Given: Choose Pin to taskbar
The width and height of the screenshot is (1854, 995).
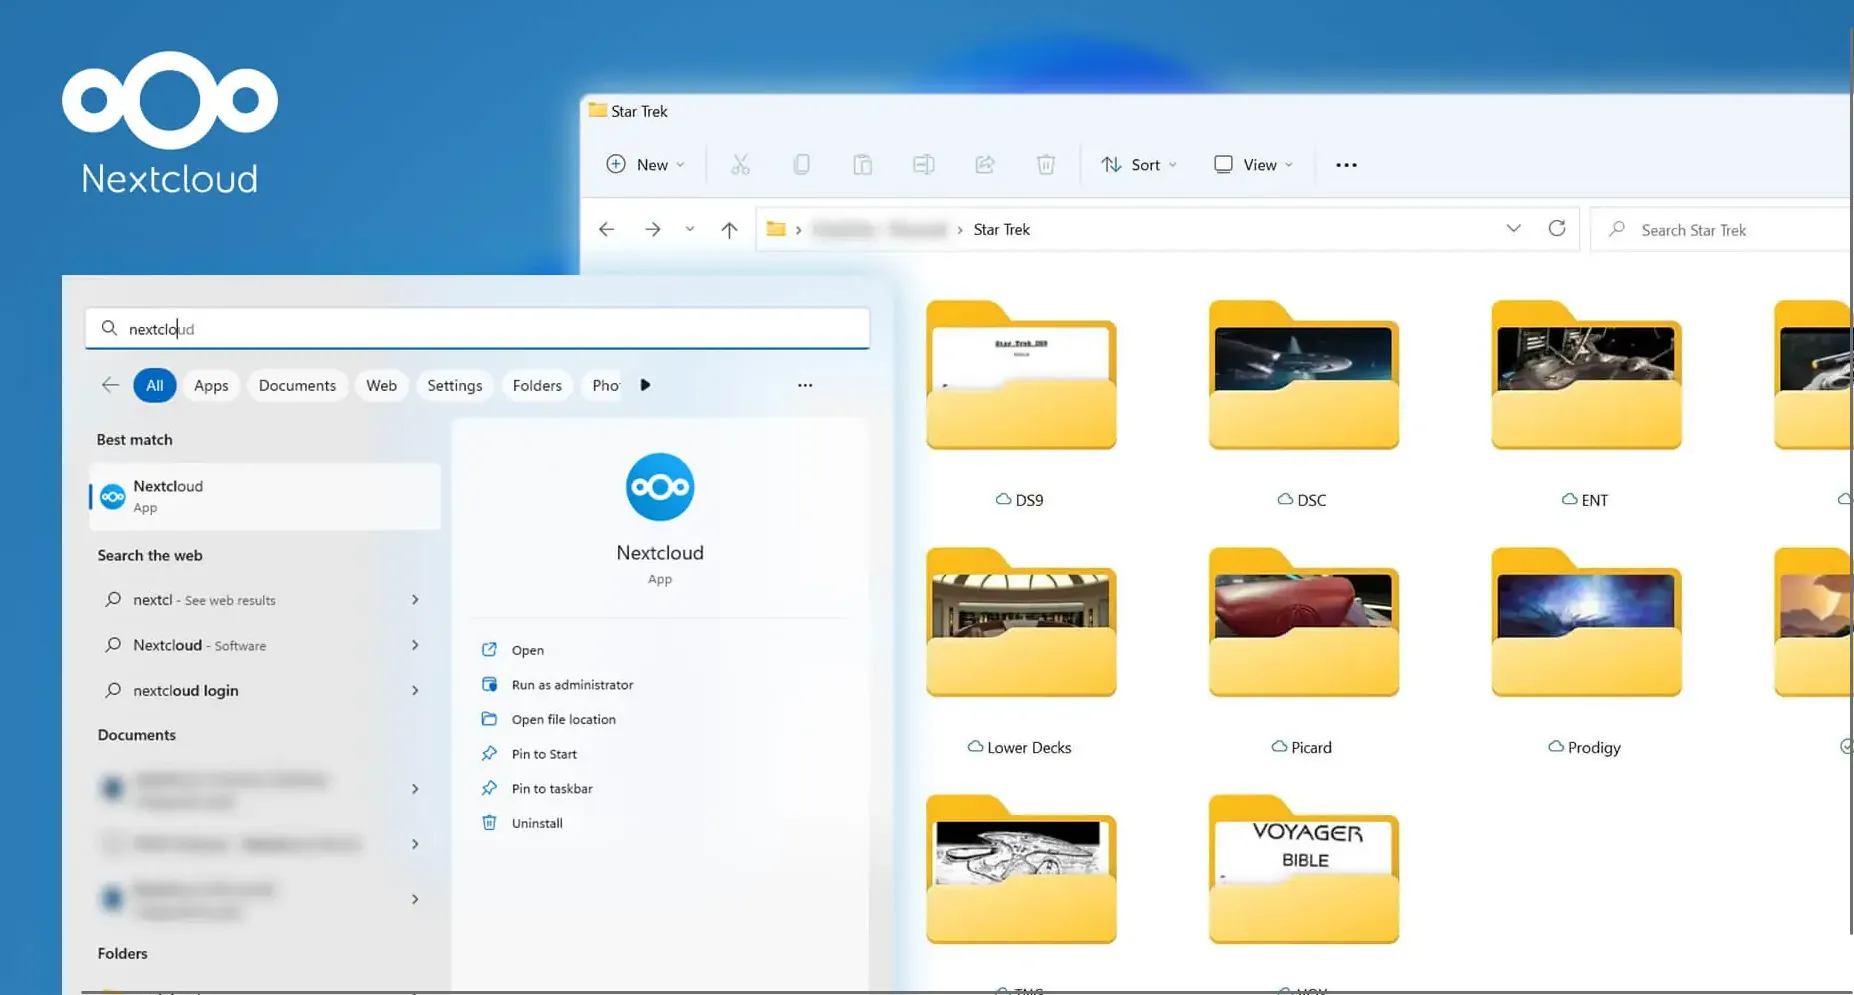Looking at the screenshot, I should tap(552, 788).
